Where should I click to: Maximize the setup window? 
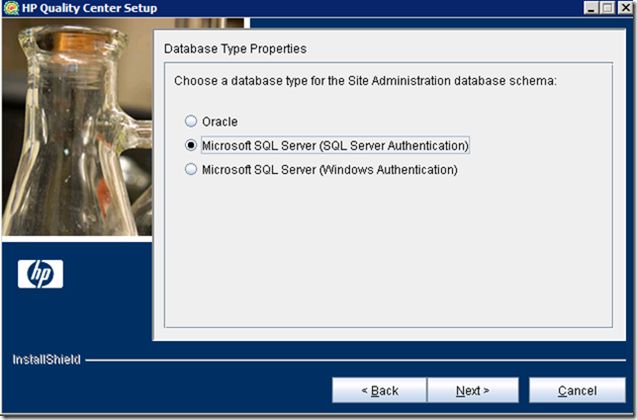click(608, 8)
